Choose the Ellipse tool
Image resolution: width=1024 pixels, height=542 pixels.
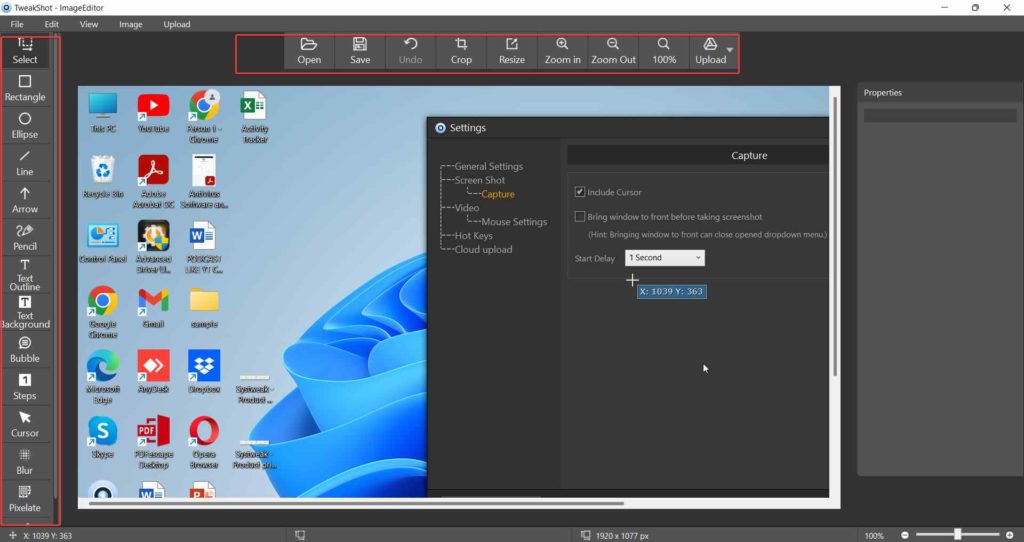tap(25, 125)
